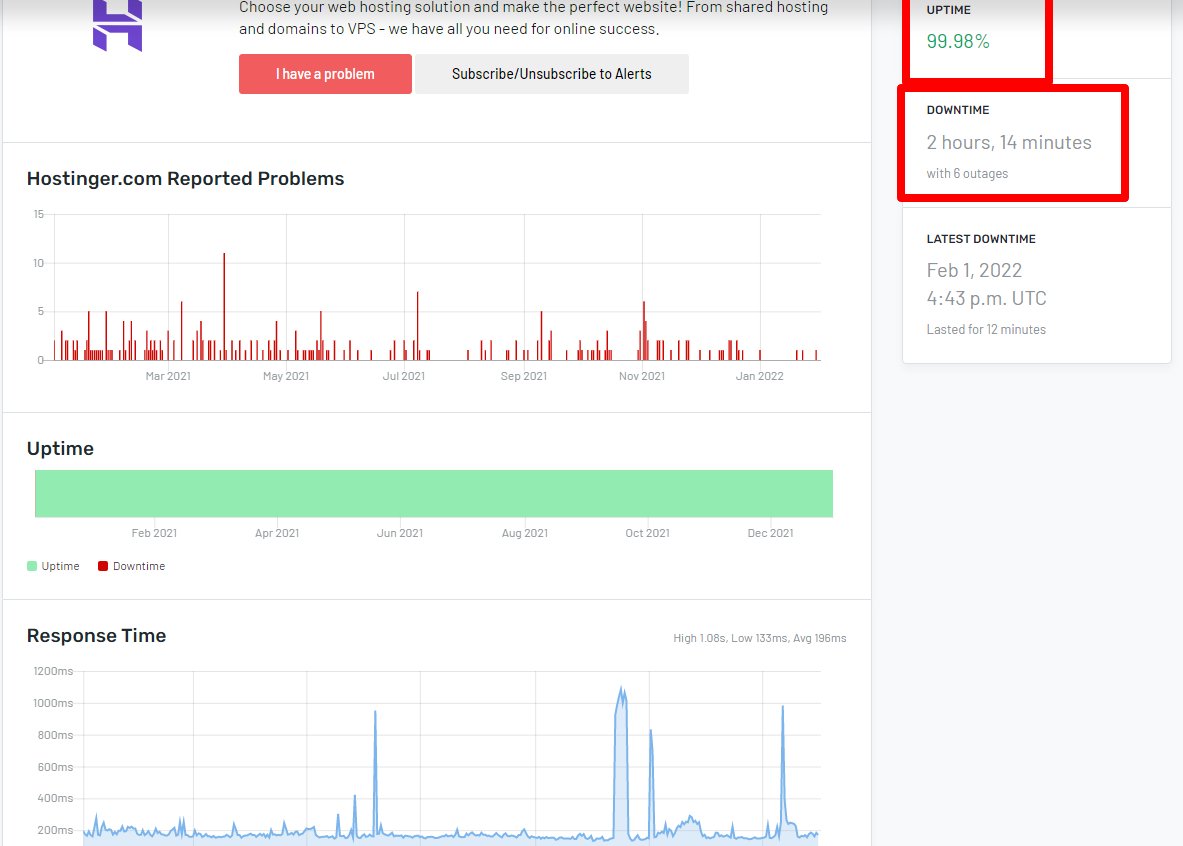Click the red Downtime legend swatch

coord(103,566)
